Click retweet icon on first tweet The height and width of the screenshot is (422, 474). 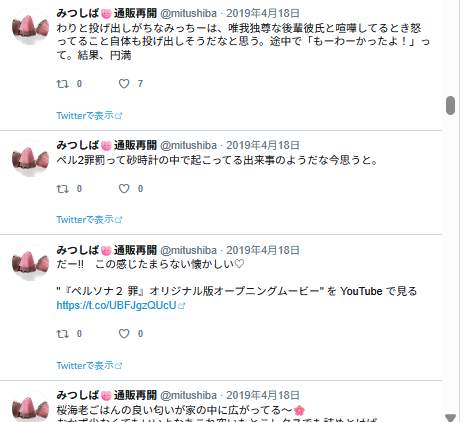coord(63,84)
